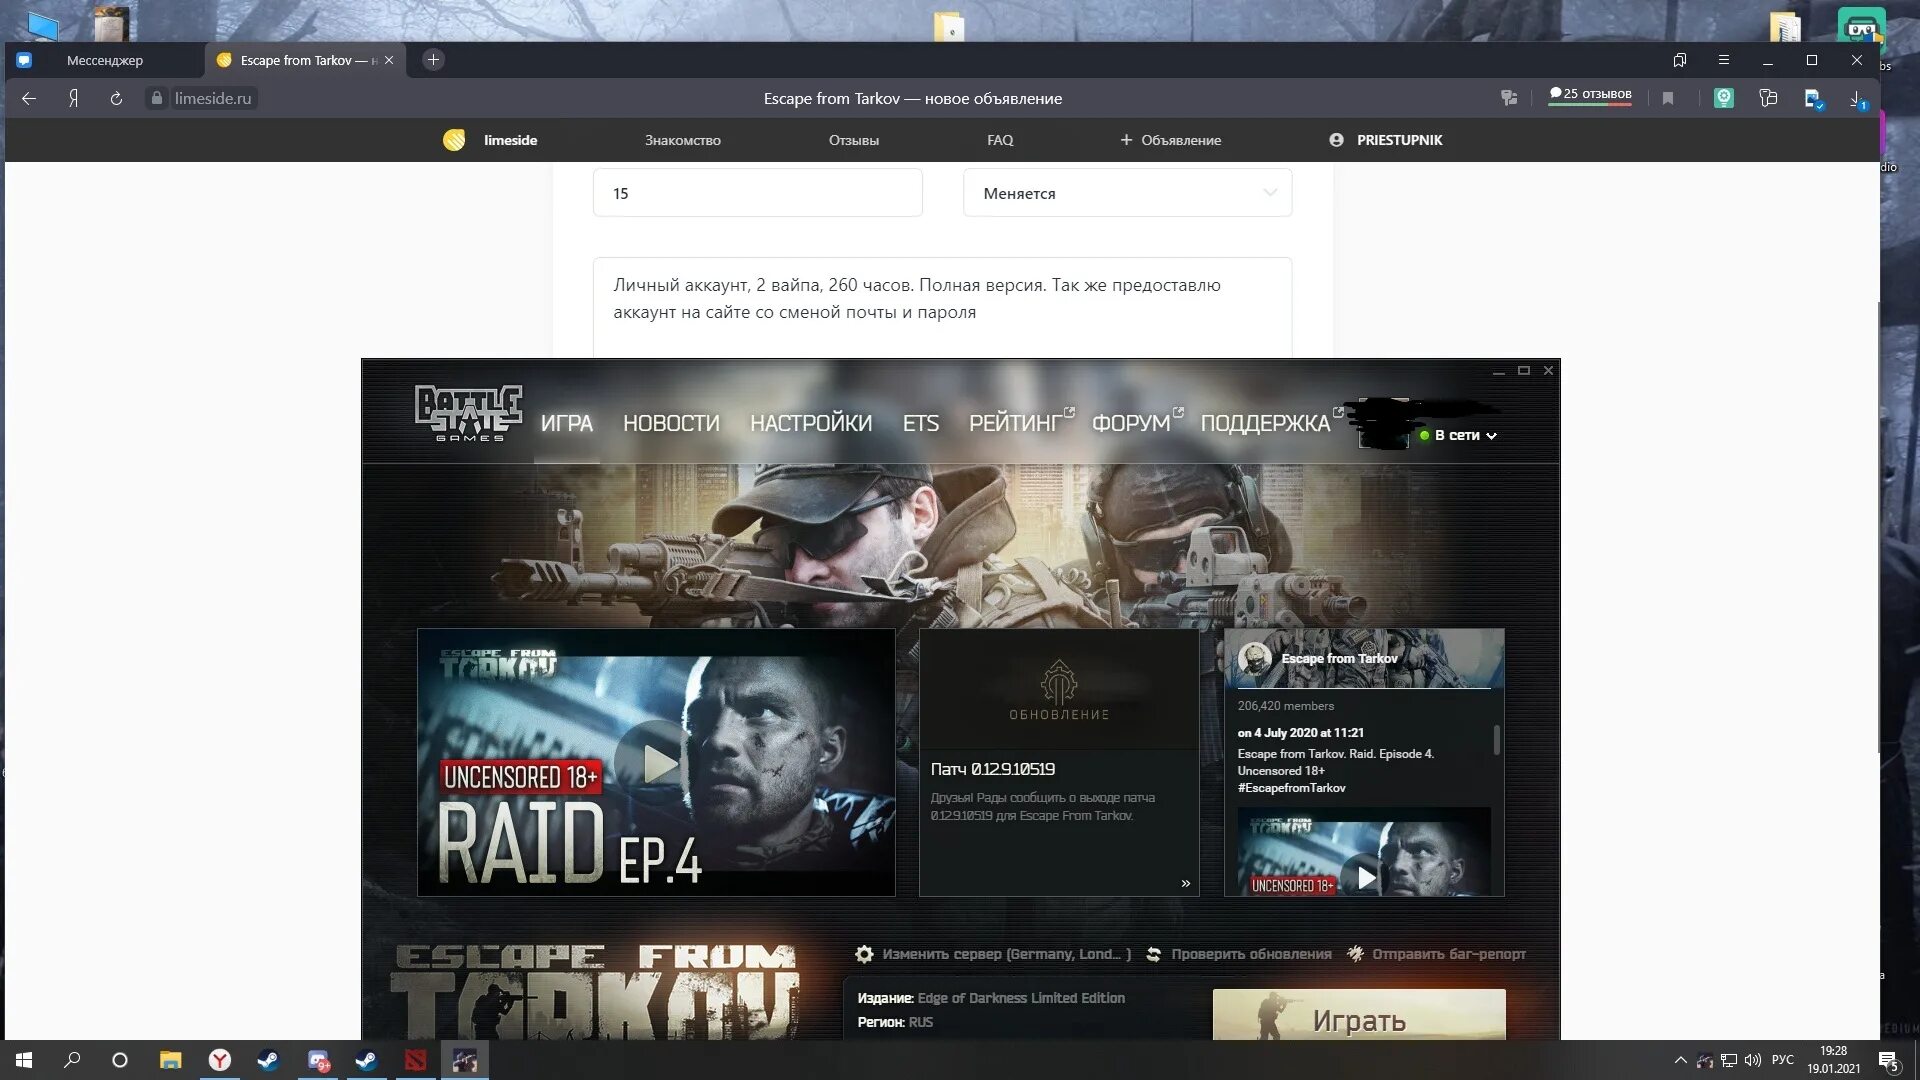Open the НАСТРОЙКИ launcher tab
The image size is (1920, 1080).
tap(810, 423)
